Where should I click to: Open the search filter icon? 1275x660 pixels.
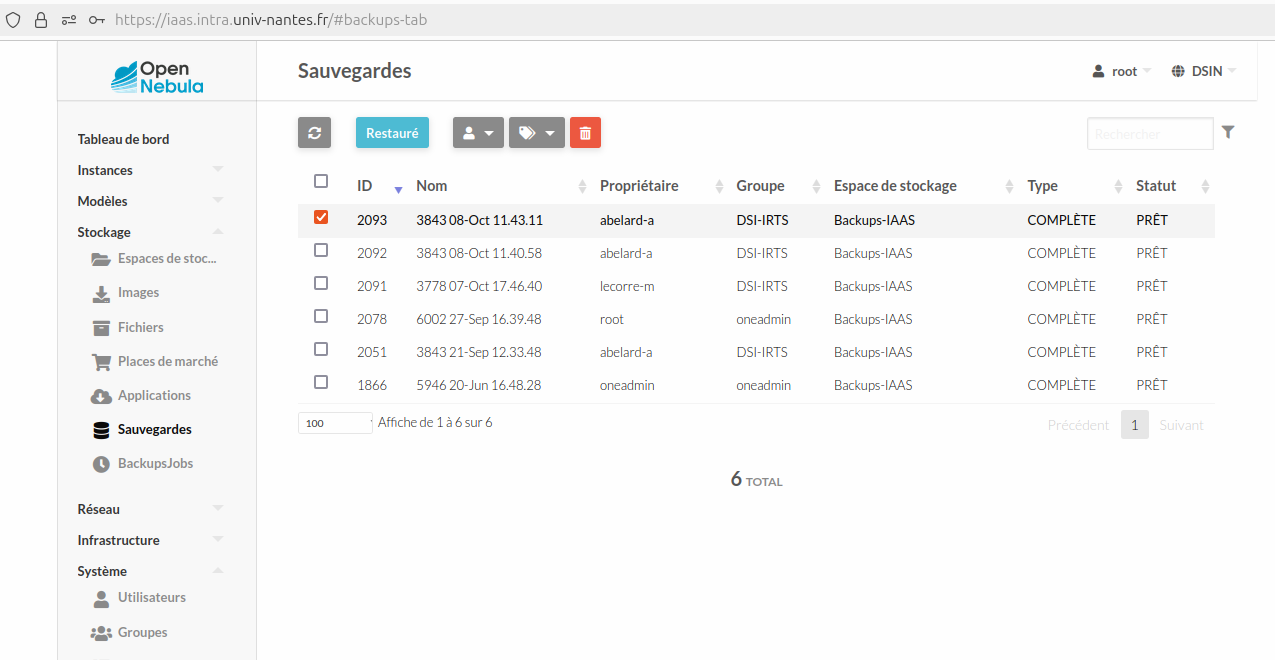[1228, 131]
